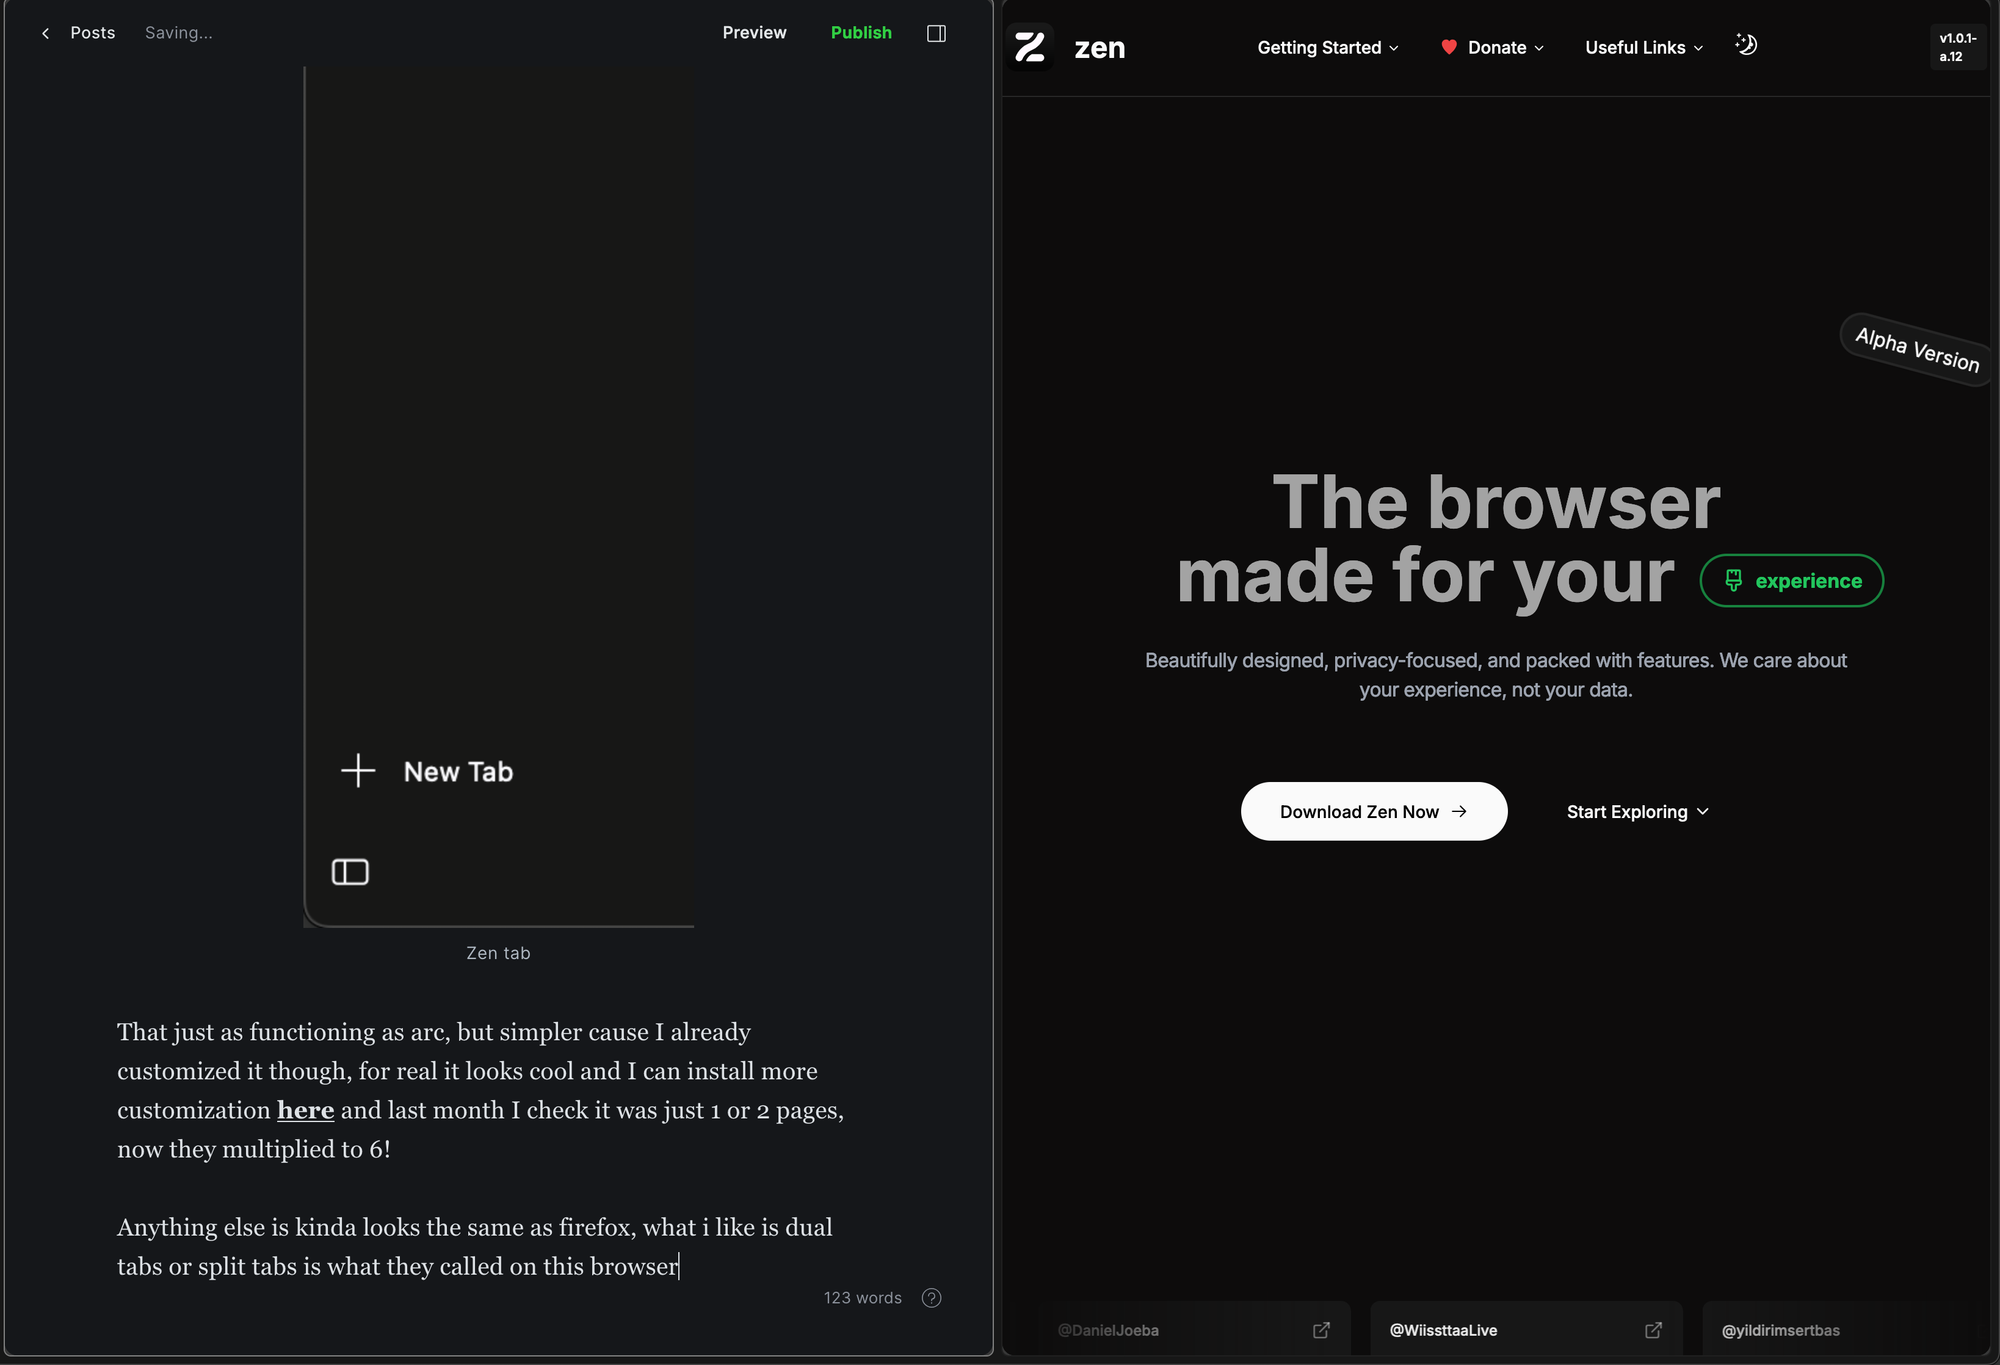Open the post Preview
This screenshot has width=2000, height=1365.
754,33
